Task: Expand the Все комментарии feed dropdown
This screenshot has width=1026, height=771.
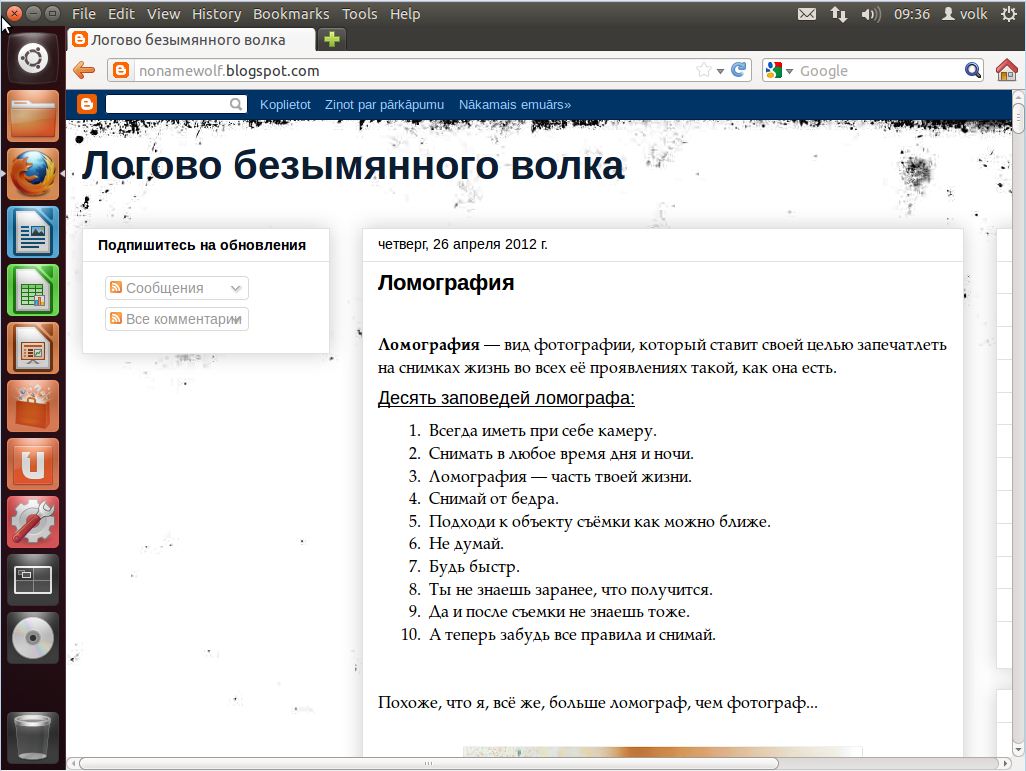Action: point(237,319)
